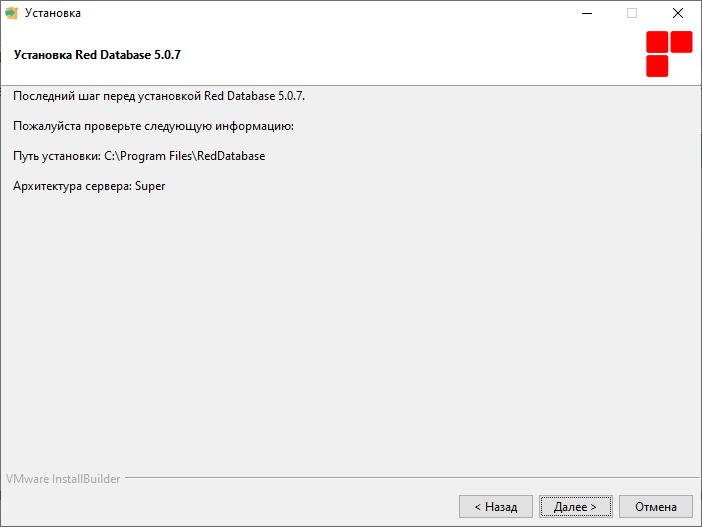Click the installer box icon in title bar
The width and height of the screenshot is (702, 527).
[x=11, y=13]
